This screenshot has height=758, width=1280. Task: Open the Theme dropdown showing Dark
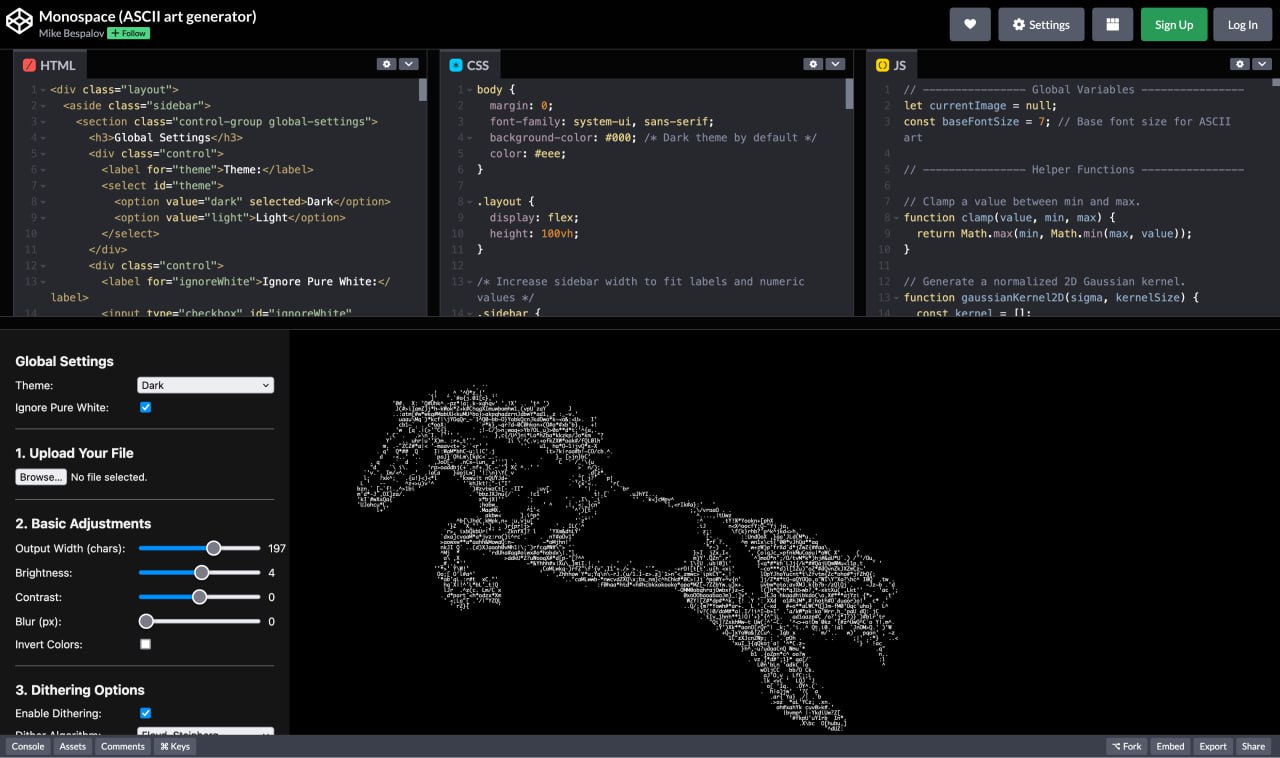click(x=205, y=385)
